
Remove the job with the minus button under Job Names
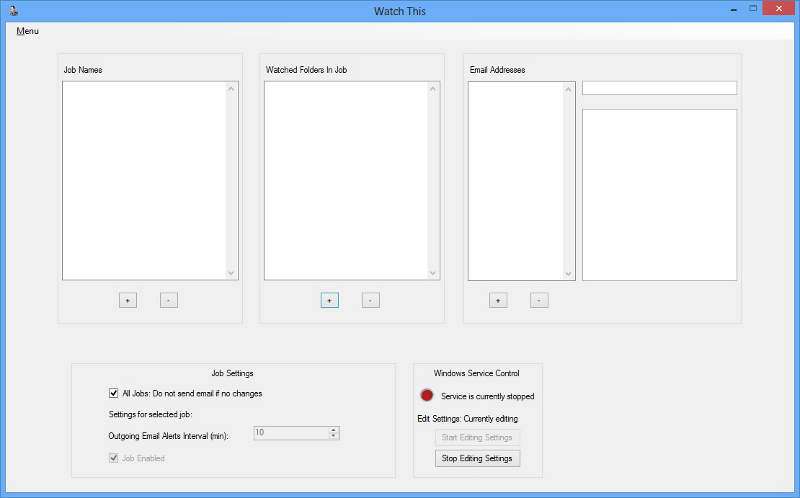pos(169,301)
